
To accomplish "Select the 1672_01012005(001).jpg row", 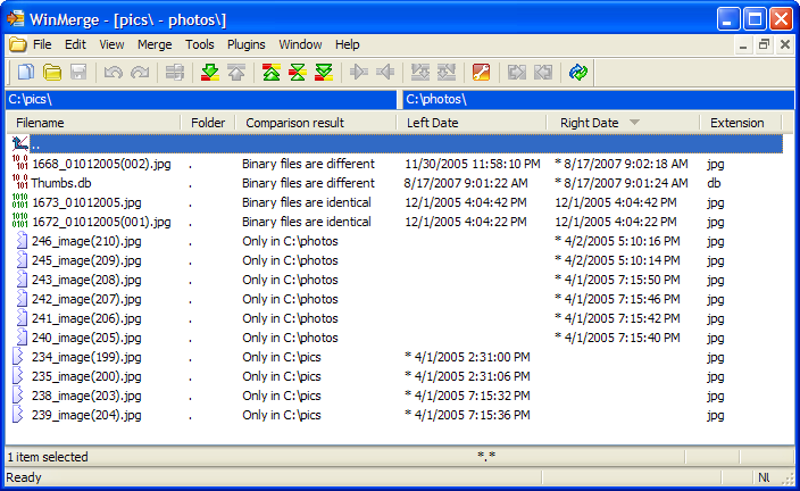I will (x=396, y=222).
